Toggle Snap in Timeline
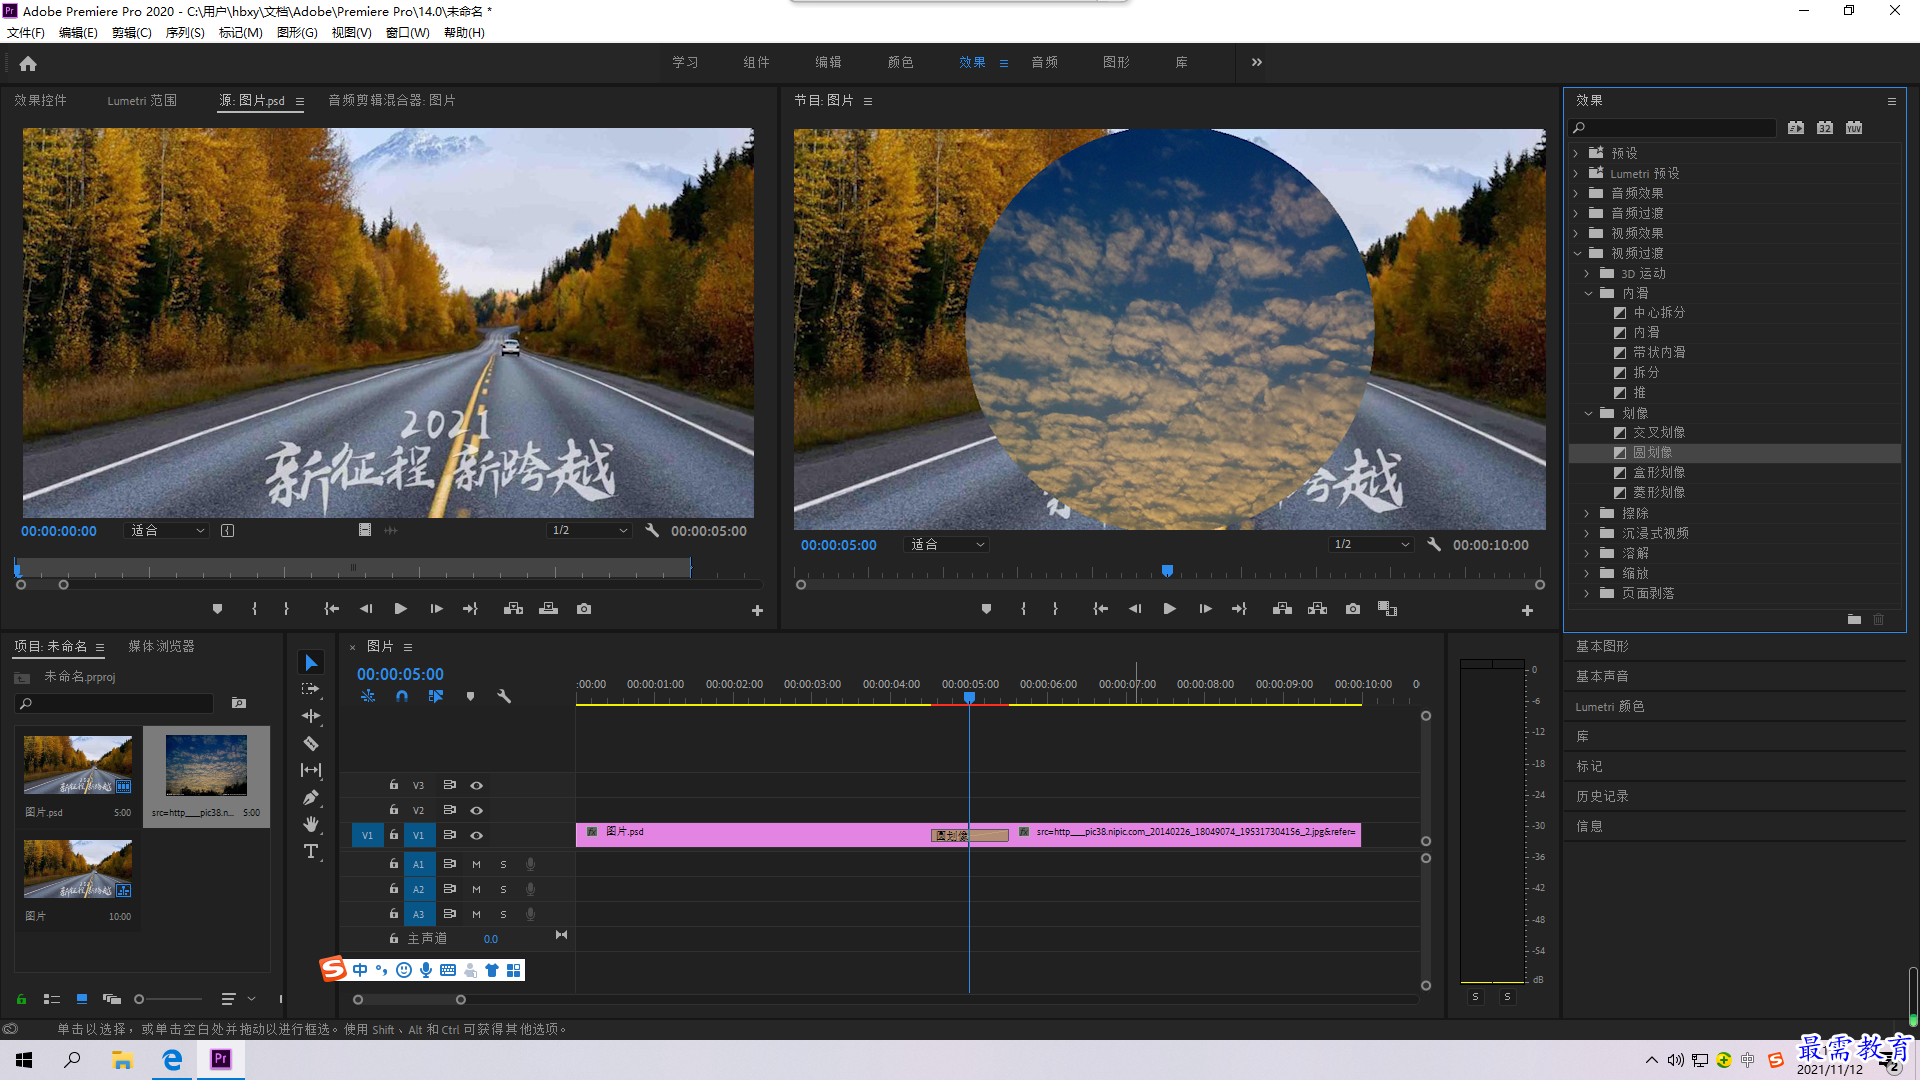 pos(401,696)
